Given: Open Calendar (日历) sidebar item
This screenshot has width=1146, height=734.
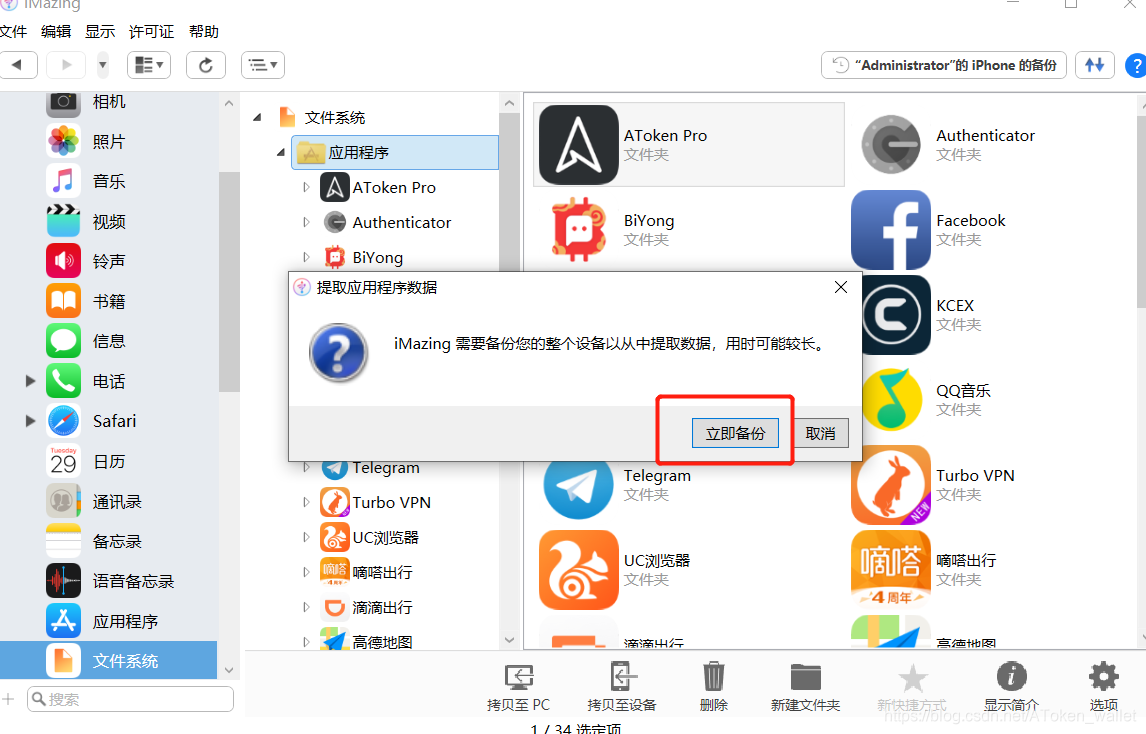Looking at the screenshot, I should (110, 461).
